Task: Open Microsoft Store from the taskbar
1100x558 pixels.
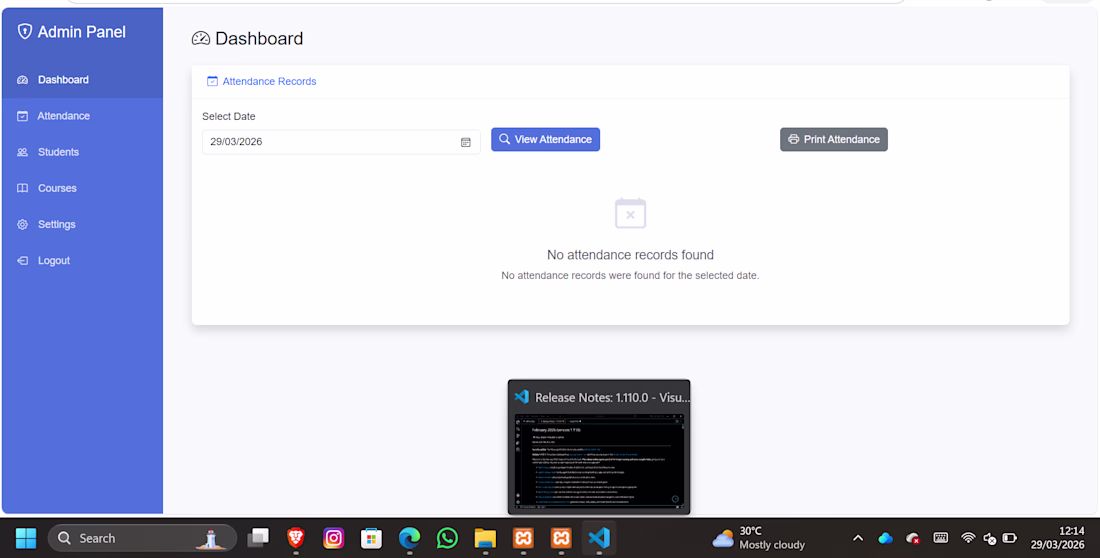Action: click(x=372, y=538)
